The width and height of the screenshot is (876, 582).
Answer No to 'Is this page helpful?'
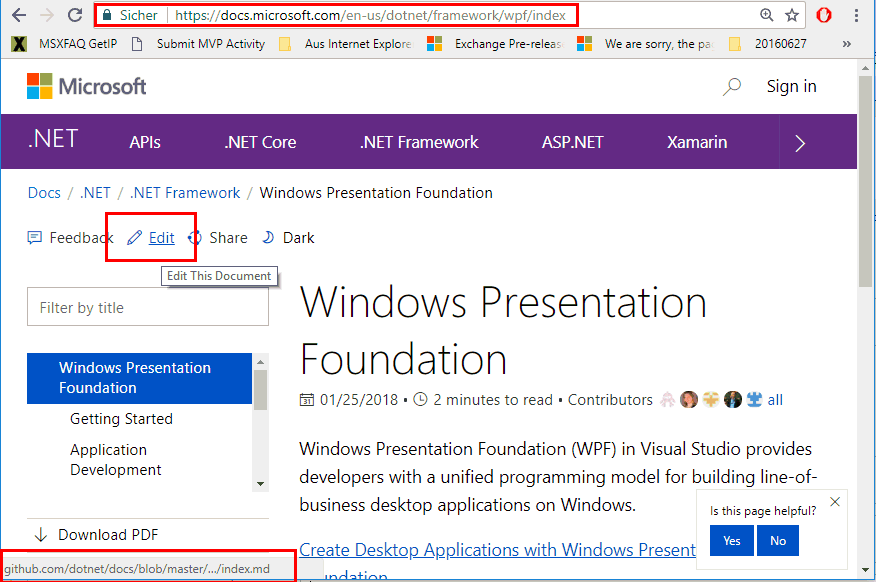tap(778, 541)
